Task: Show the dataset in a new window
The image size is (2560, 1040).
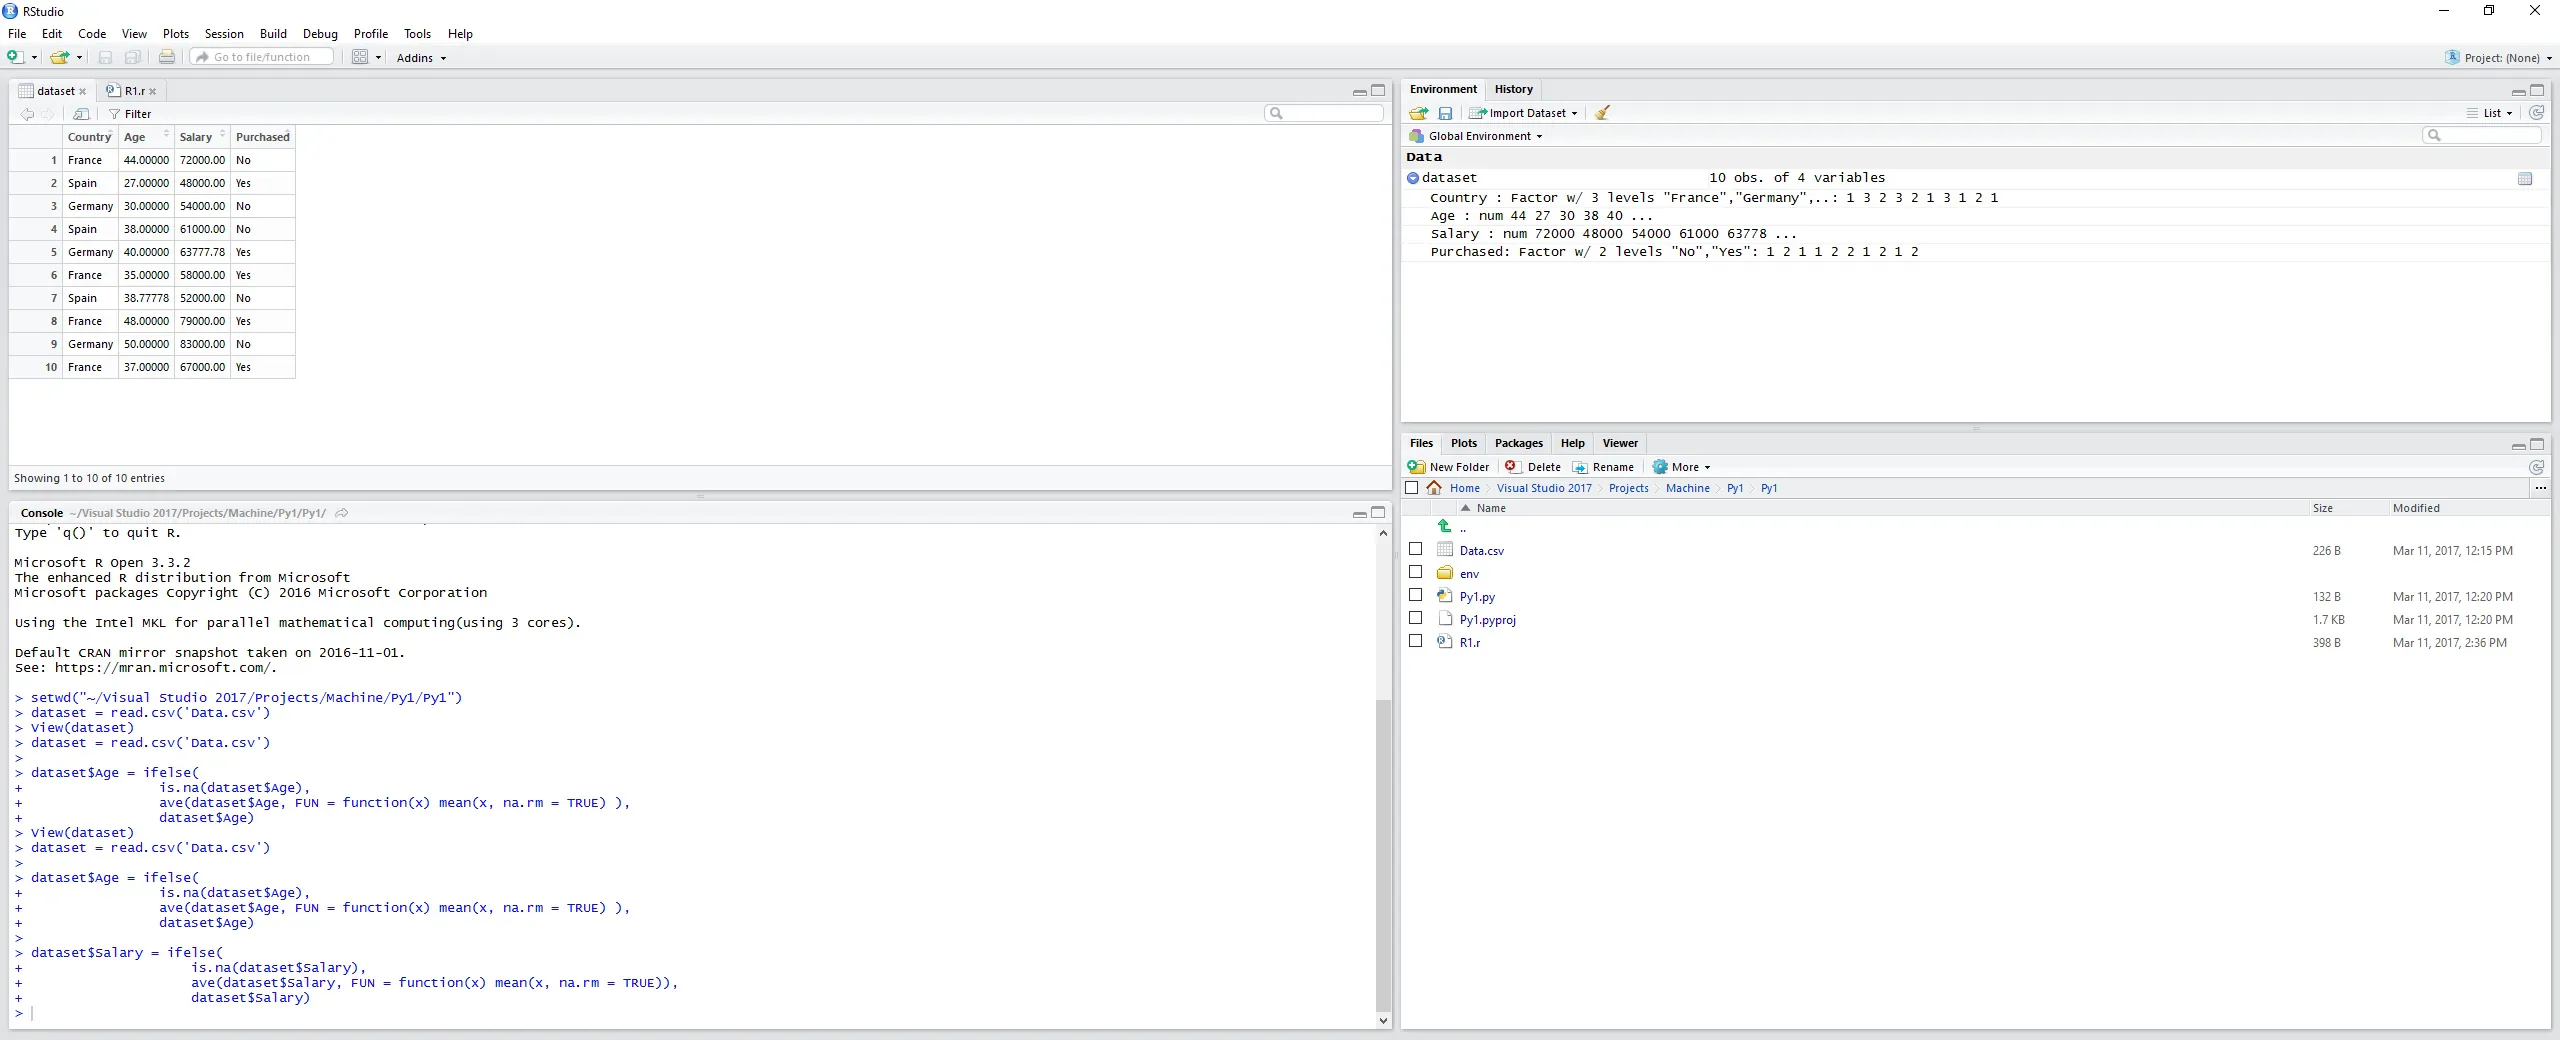Action: tap(81, 114)
